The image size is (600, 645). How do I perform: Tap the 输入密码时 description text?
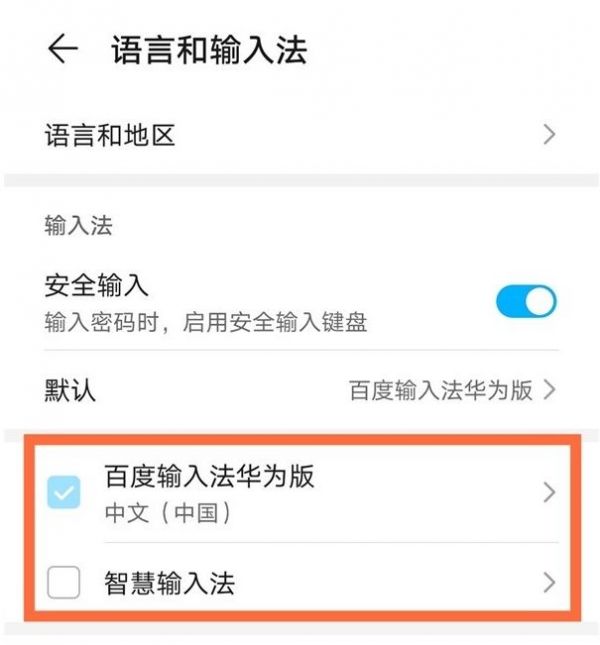point(206,322)
